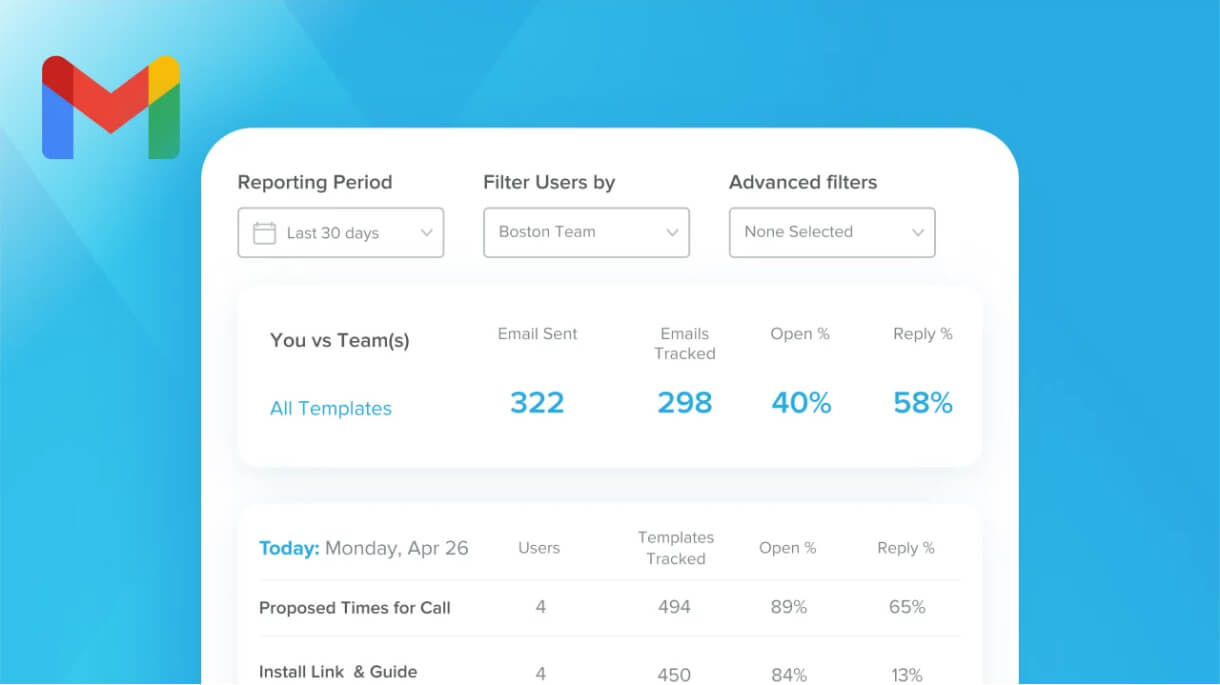This screenshot has width=1220, height=685.
Task: Click the chevron in Reporting Period field
Action: (x=426, y=233)
